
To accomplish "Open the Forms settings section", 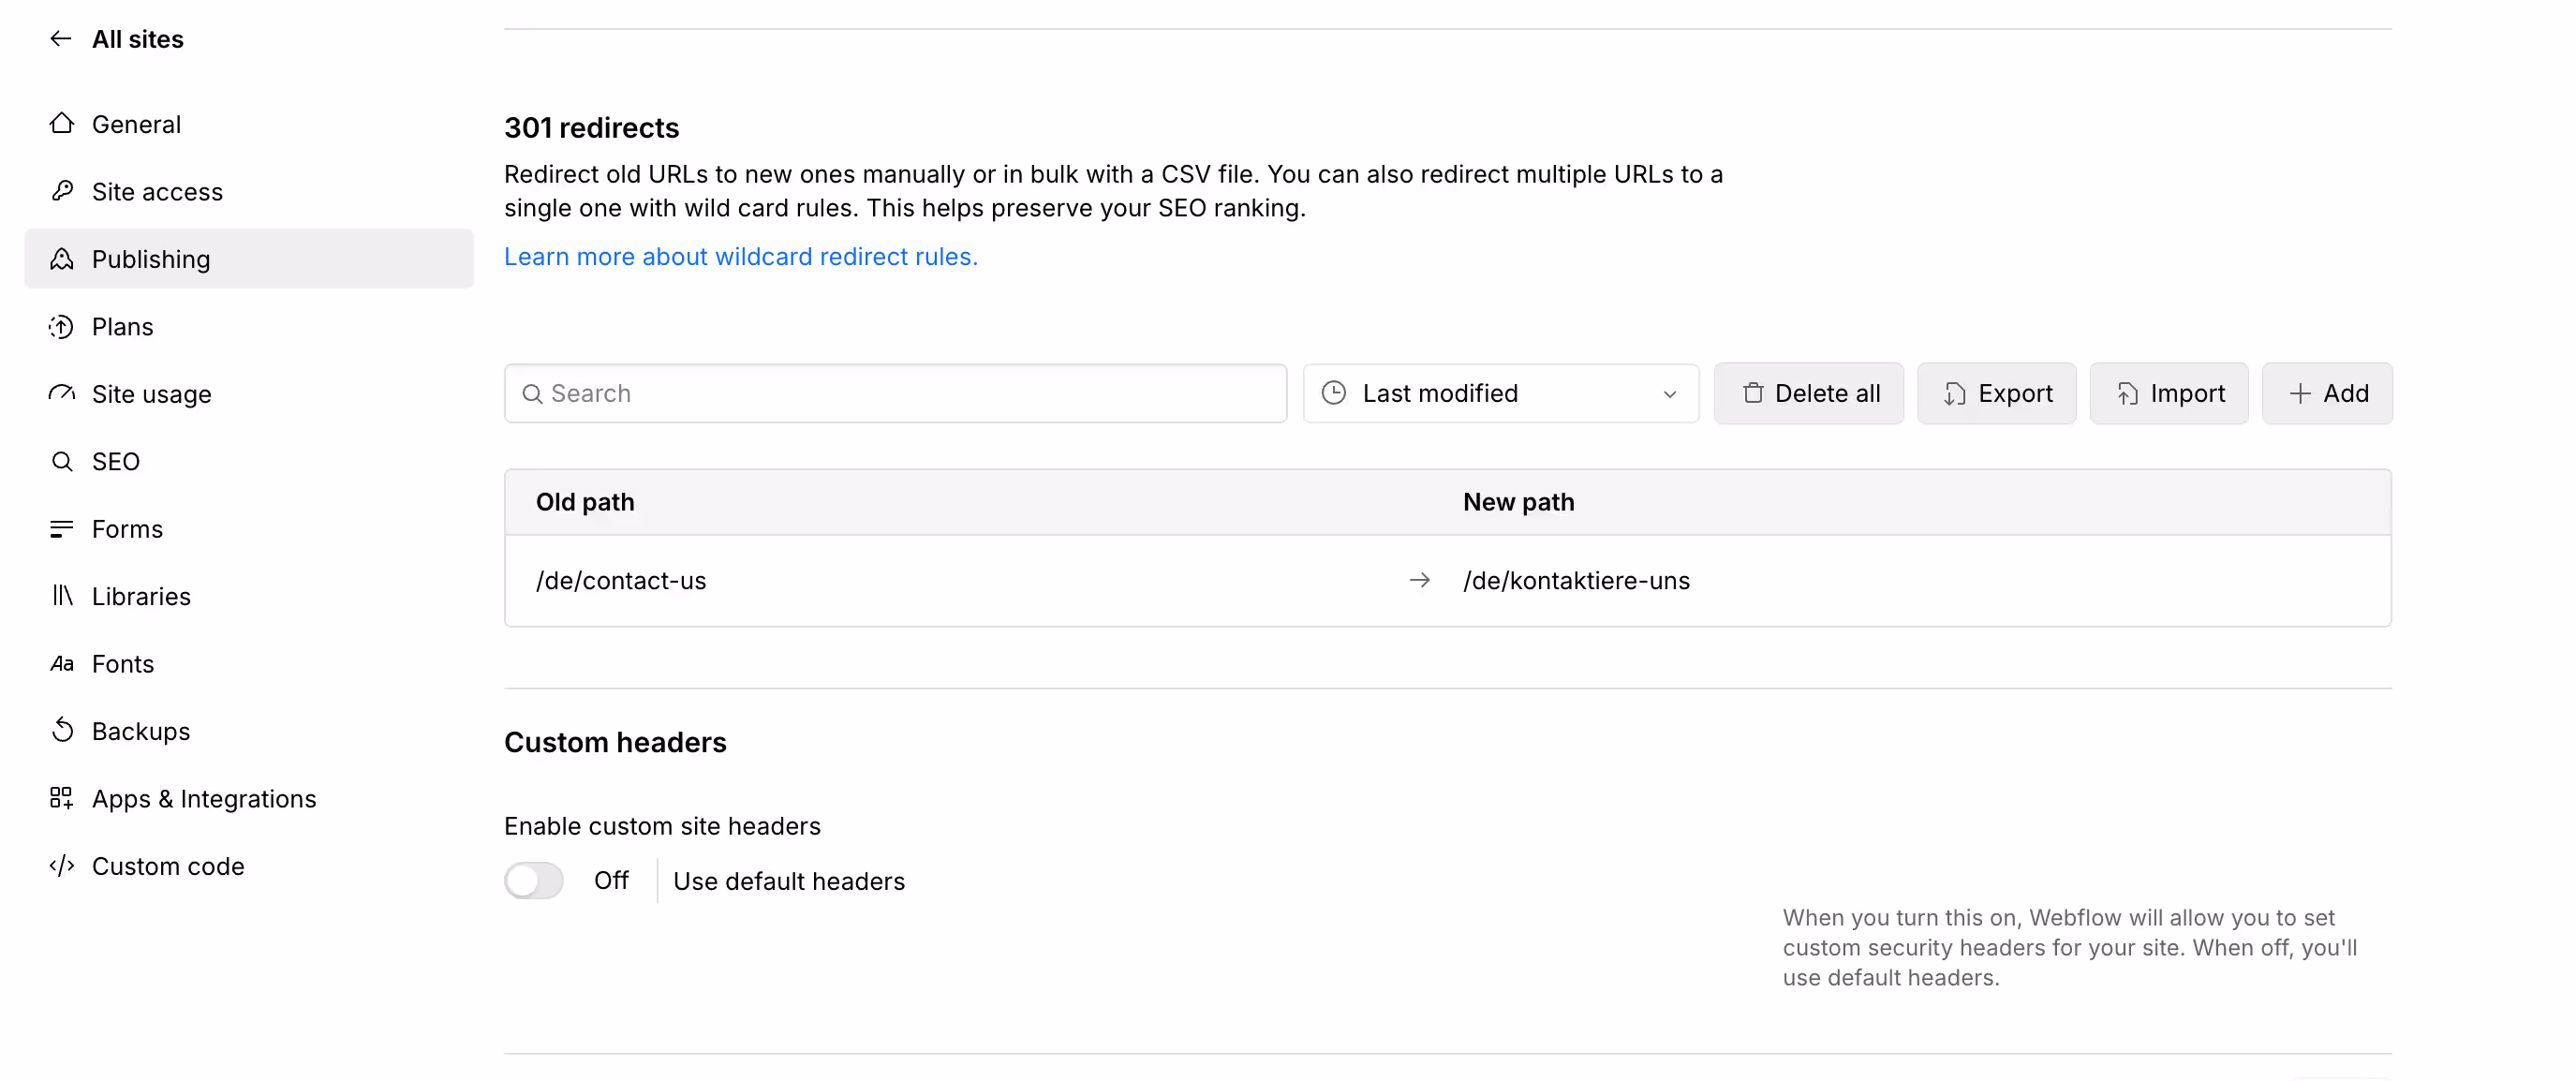I will point(127,529).
